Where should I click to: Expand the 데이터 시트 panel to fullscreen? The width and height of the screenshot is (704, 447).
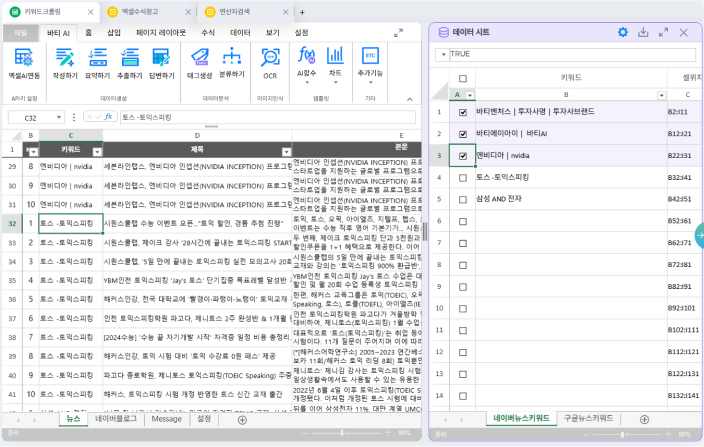point(663,32)
